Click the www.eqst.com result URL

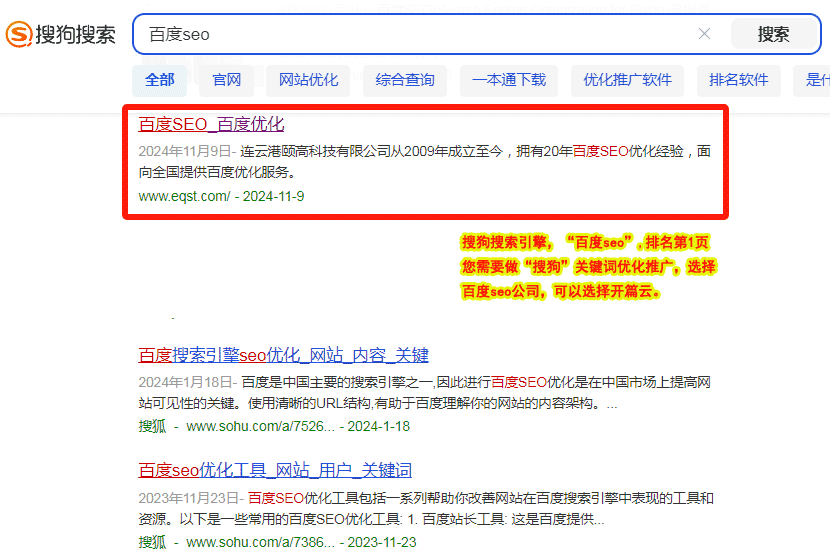pyautogui.click(x=185, y=196)
